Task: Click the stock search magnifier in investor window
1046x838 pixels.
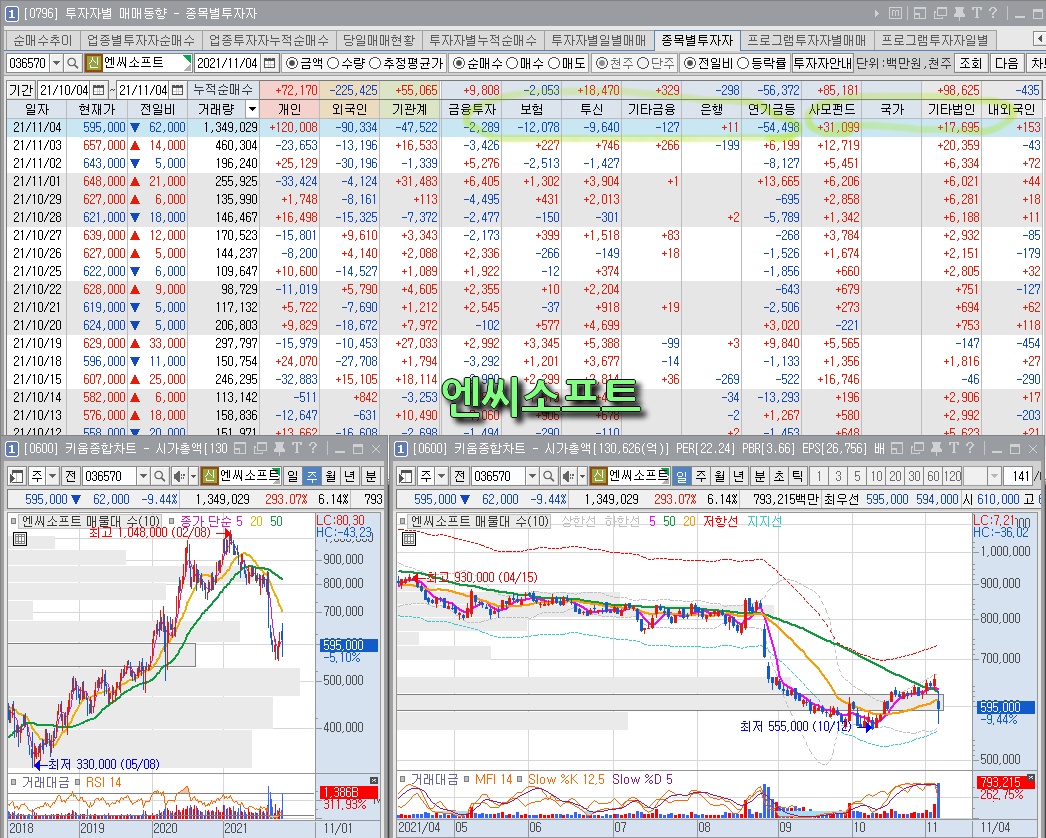Action: click(73, 63)
